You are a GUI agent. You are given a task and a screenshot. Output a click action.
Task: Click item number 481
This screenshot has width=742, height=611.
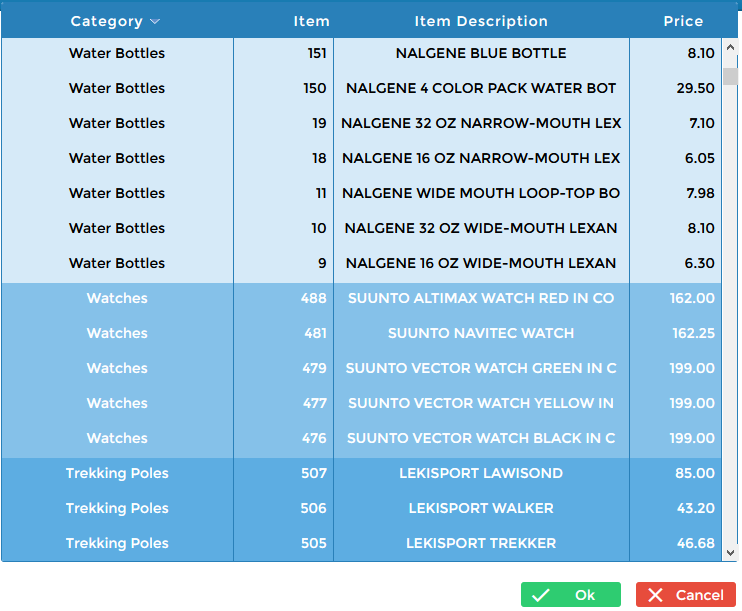316,333
